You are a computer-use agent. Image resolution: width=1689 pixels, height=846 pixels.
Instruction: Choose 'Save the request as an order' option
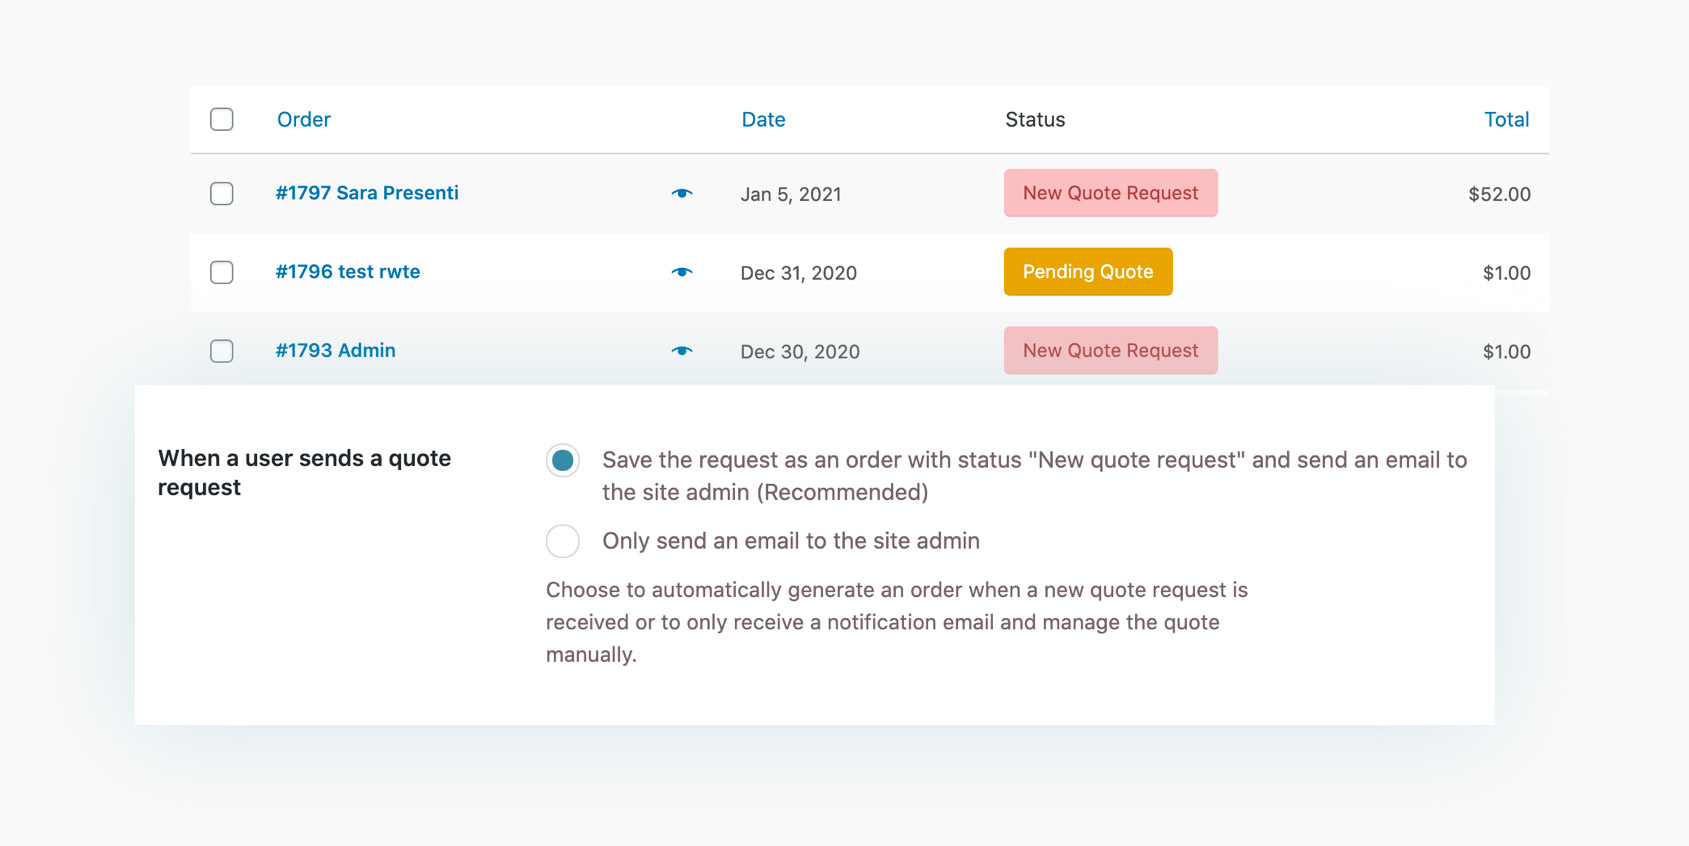click(x=563, y=460)
